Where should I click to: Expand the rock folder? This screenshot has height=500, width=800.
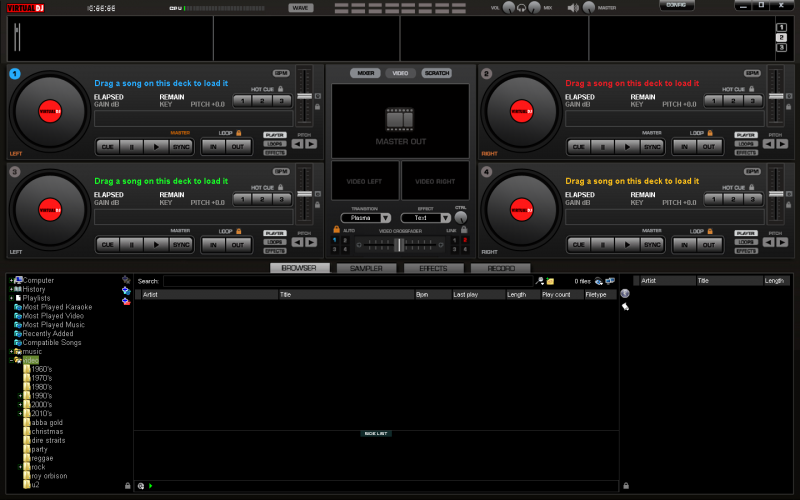(x=20, y=467)
